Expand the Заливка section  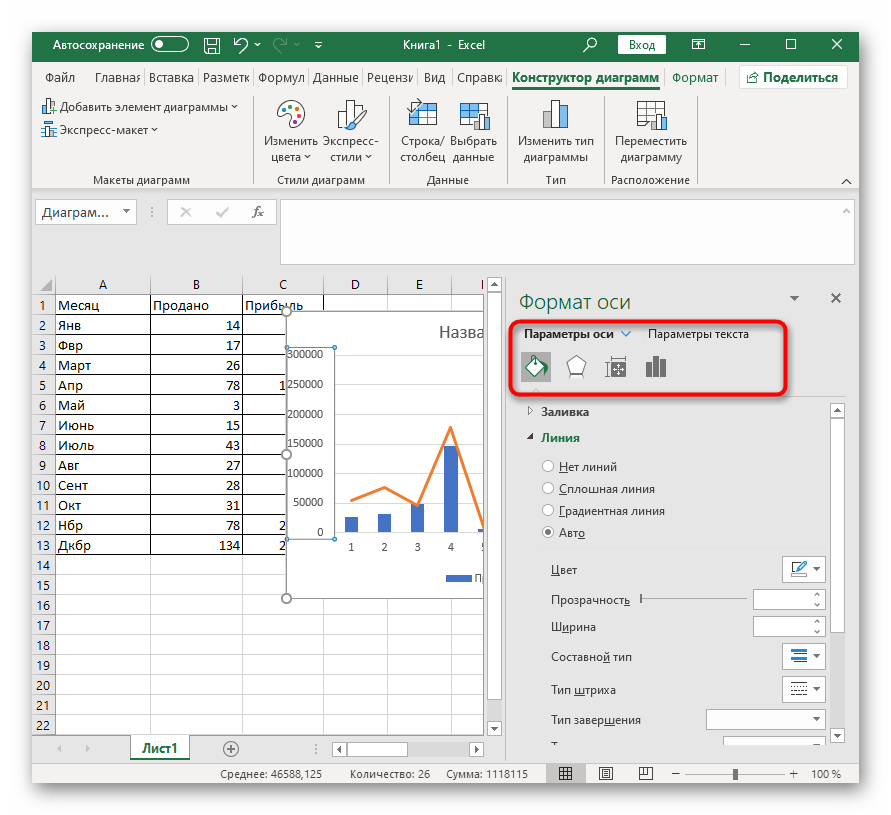pyautogui.click(x=565, y=411)
